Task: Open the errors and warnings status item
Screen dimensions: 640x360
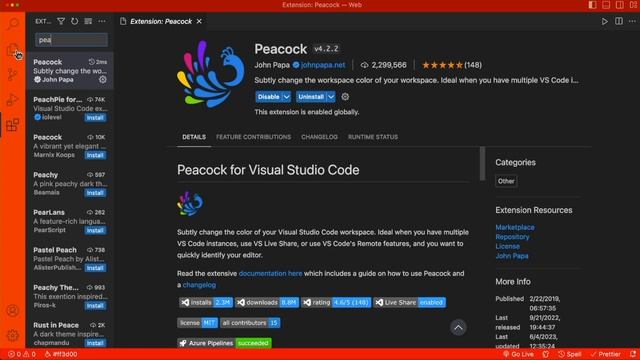Action: tap(22, 354)
